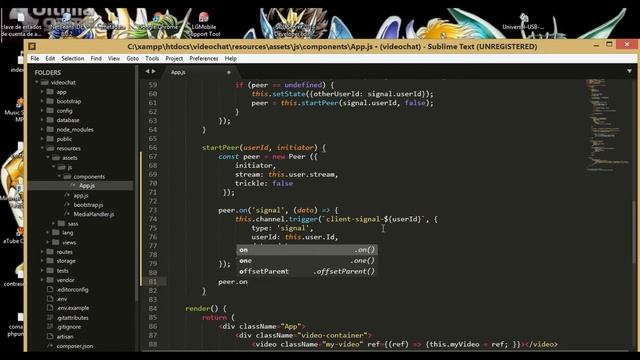
Task: Collapse the components folder
Action: point(60,176)
